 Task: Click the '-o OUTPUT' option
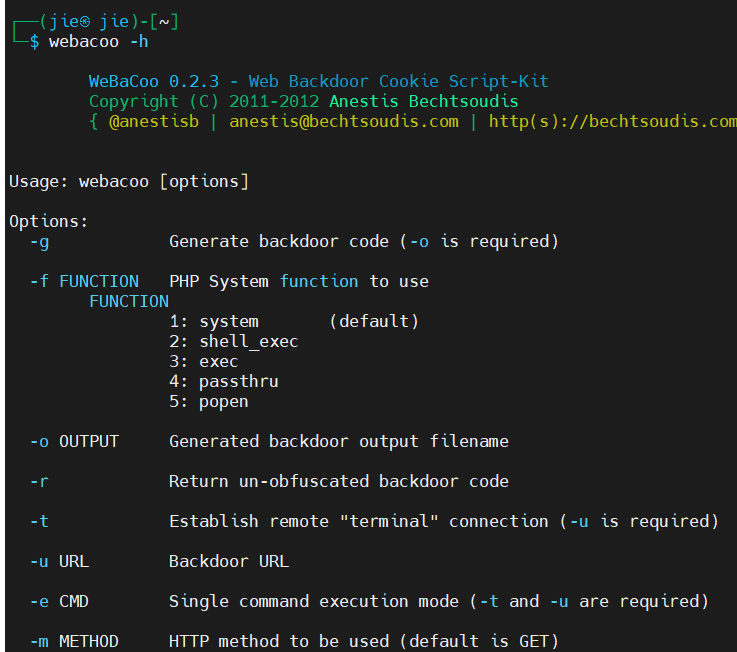pyautogui.click(x=74, y=441)
